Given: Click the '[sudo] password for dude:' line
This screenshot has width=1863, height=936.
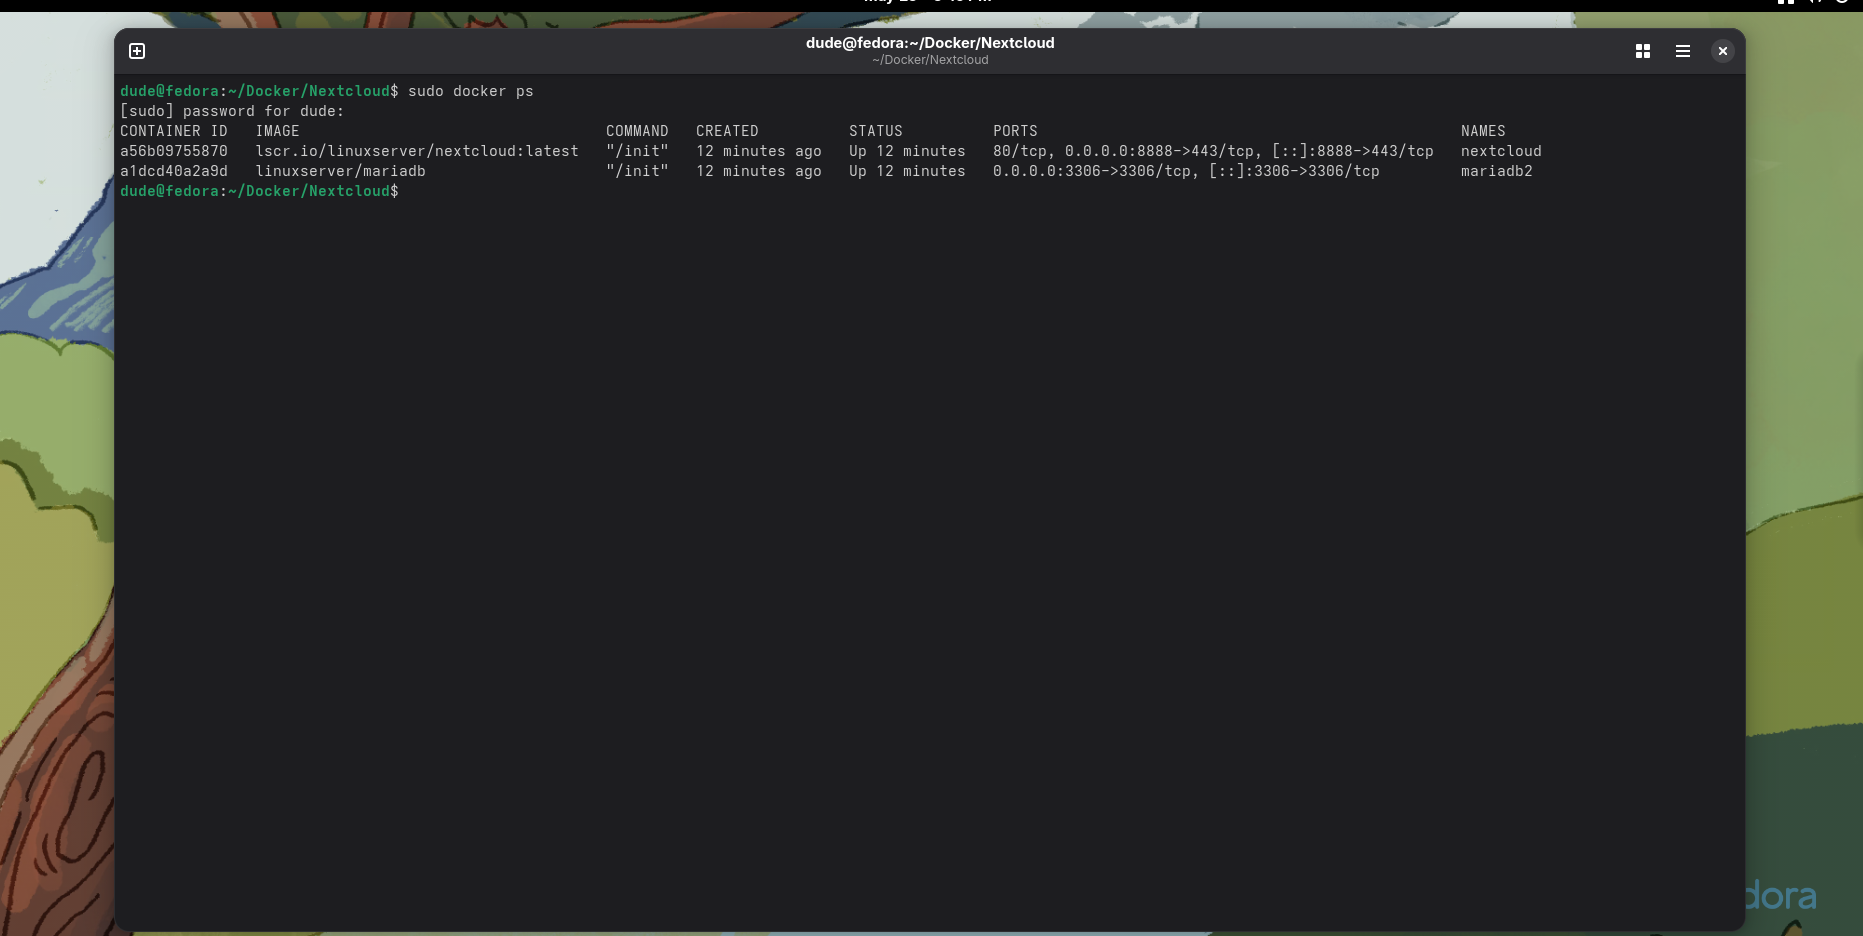Looking at the screenshot, I should [232, 111].
